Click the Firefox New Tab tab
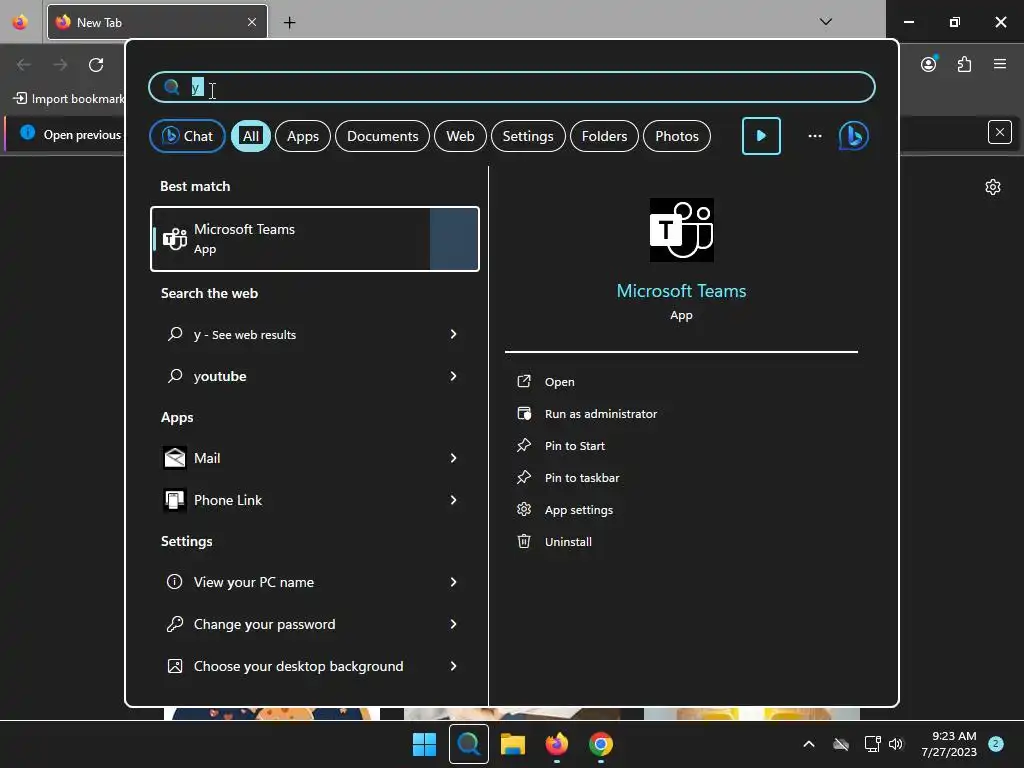Screen dimensions: 1024x768 (x=157, y=22)
